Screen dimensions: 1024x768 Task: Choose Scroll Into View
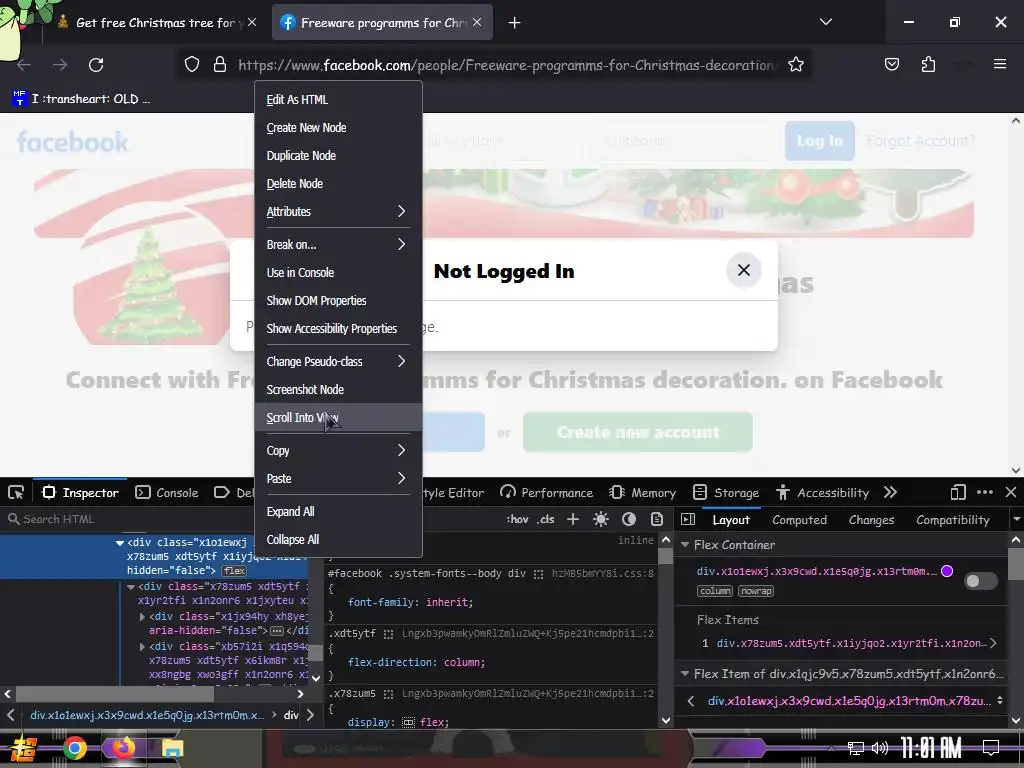tap(338, 417)
